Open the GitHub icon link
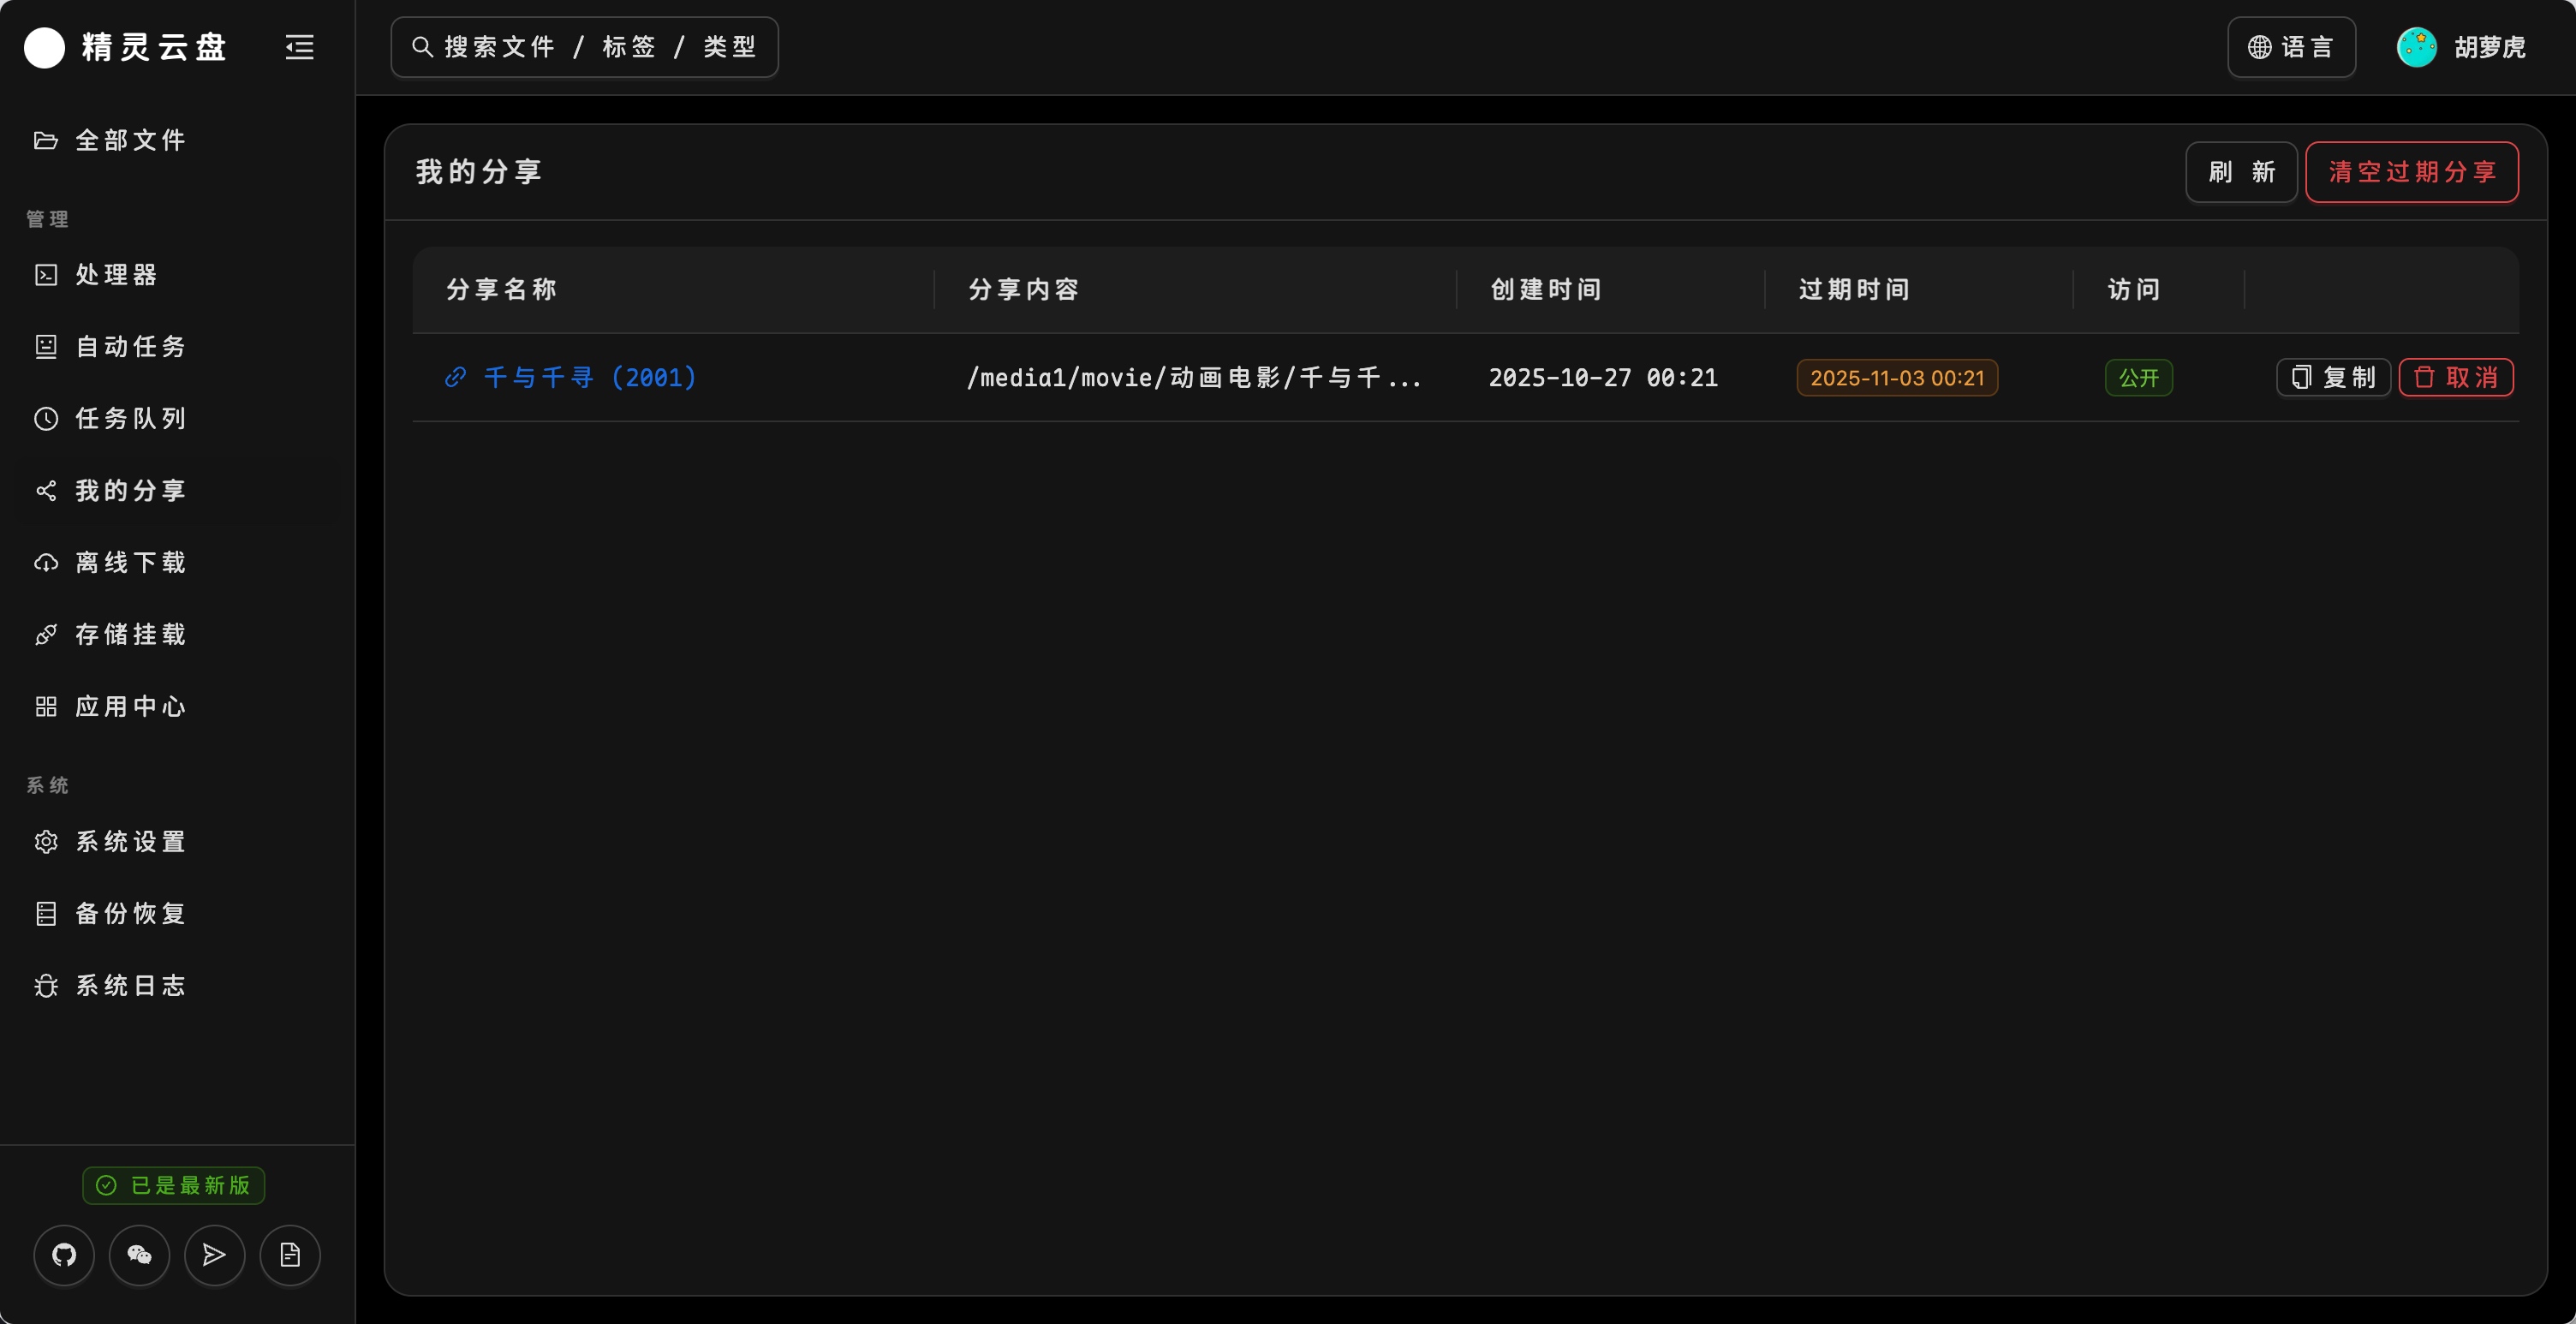The height and width of the screenshot is (1324, 2576). tap(64, 1255)
